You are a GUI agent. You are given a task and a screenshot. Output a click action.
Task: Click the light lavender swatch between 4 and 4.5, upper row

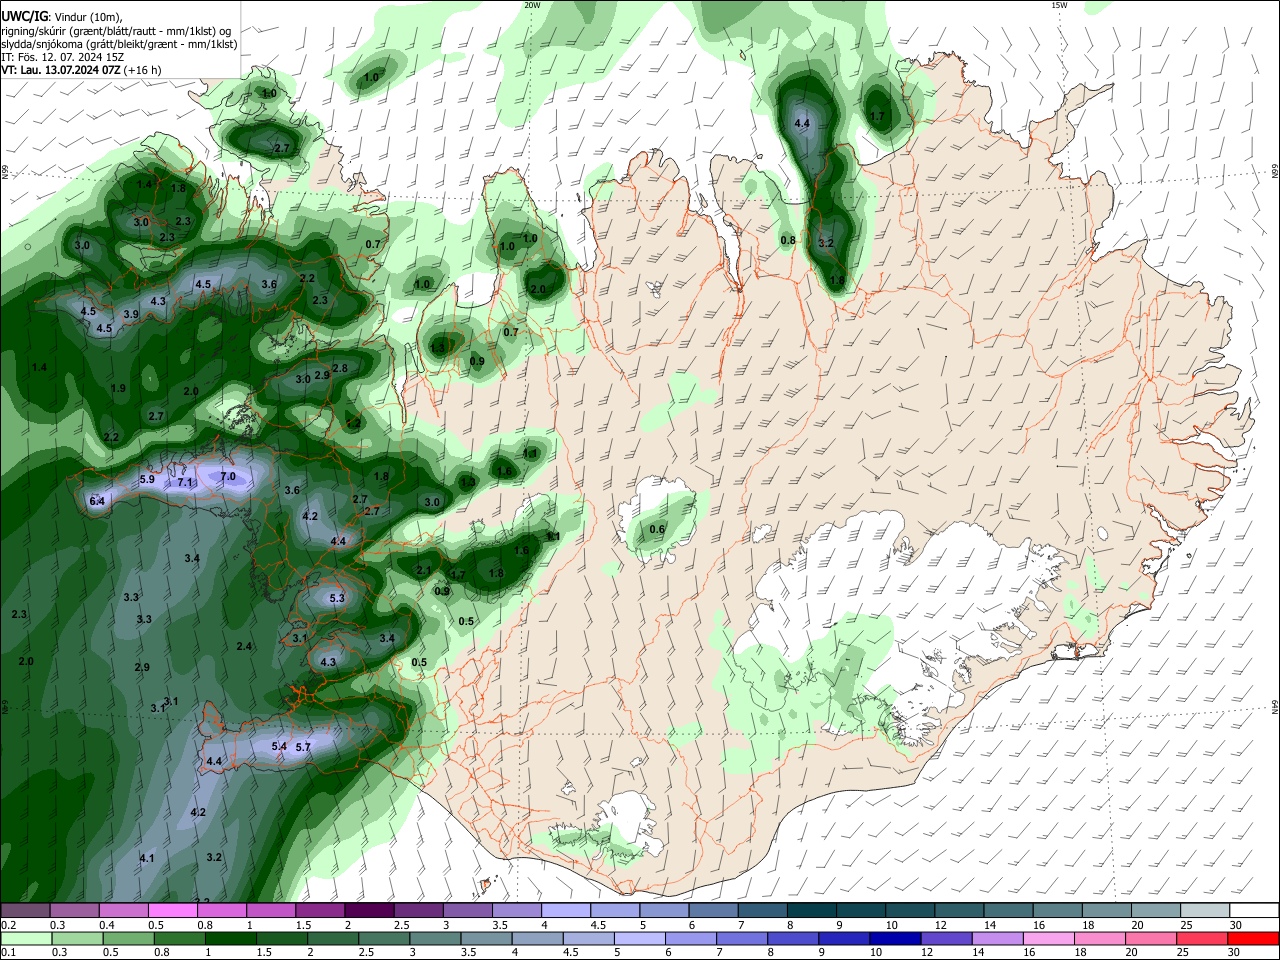pyautogui.click(x=565, y=910)
